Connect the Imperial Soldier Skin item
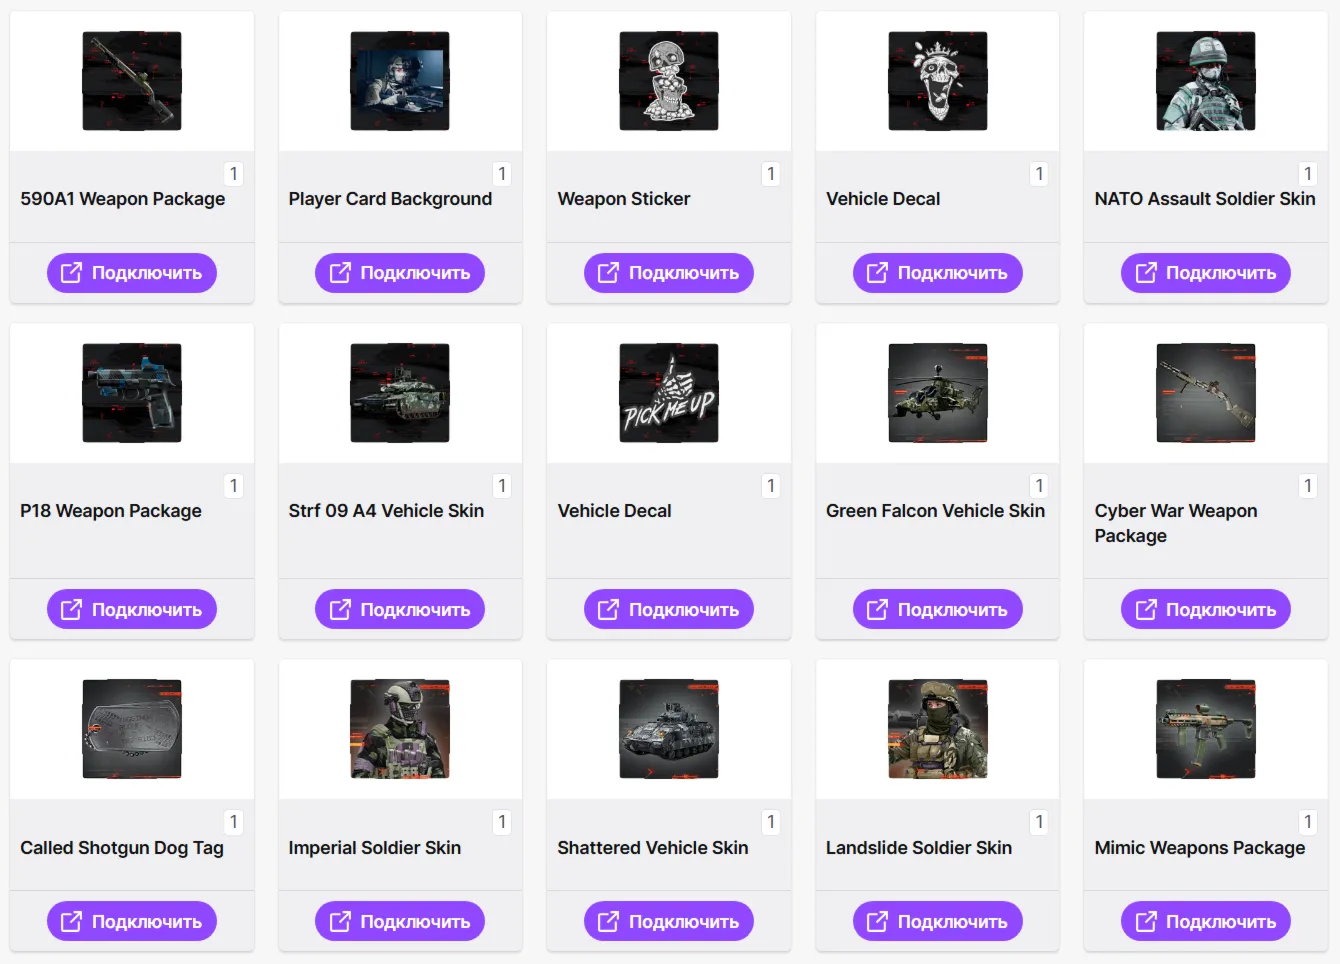This screenshot has height=964, width=1340. pyautogui.click(x=400, y=921)
